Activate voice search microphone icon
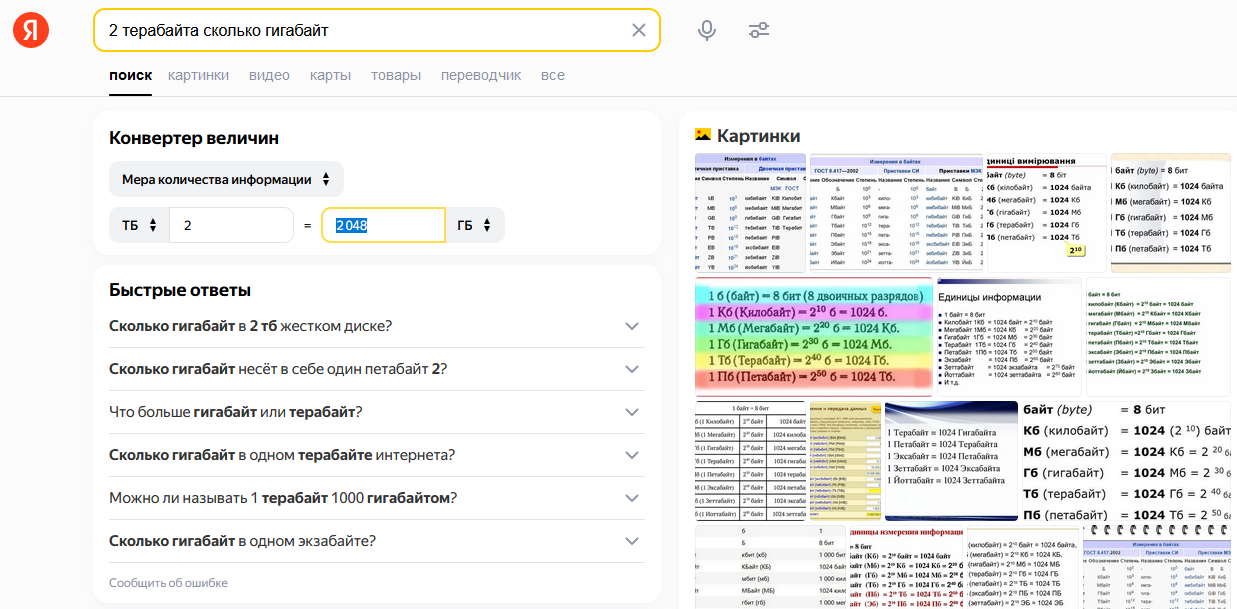Screen dimensions: 1237x609 click(x=707, y=30)
